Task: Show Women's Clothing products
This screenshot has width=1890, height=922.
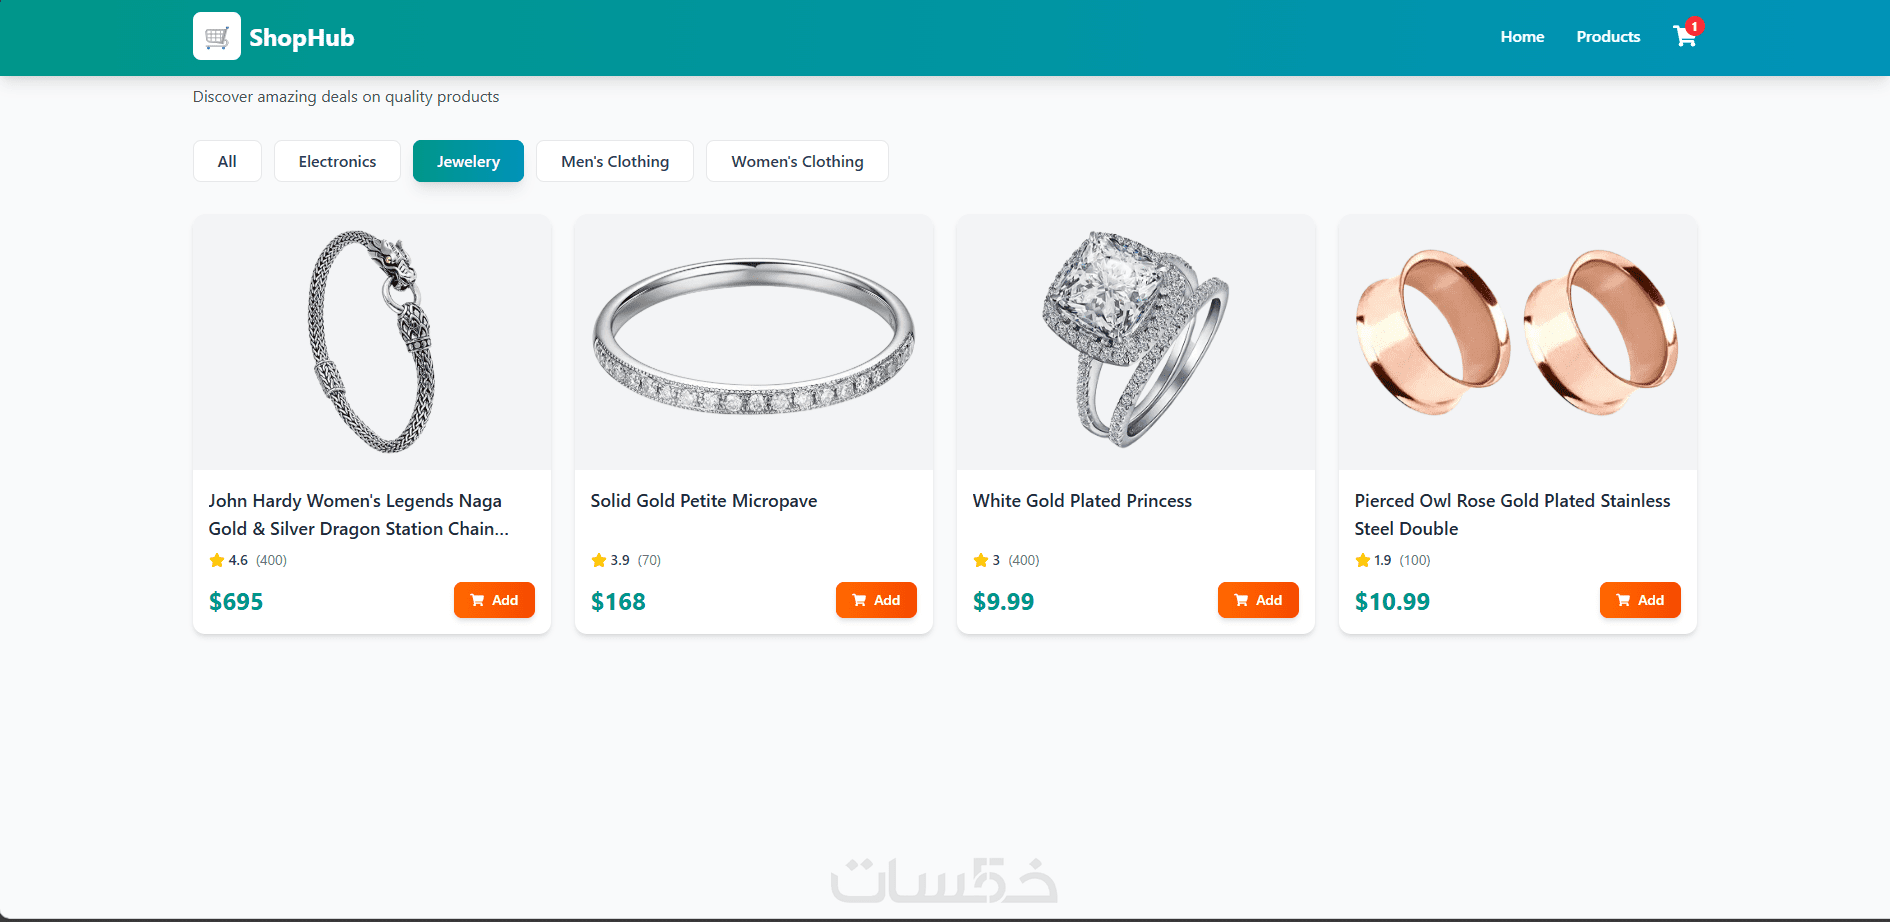Action: click(x=797, y=161)
